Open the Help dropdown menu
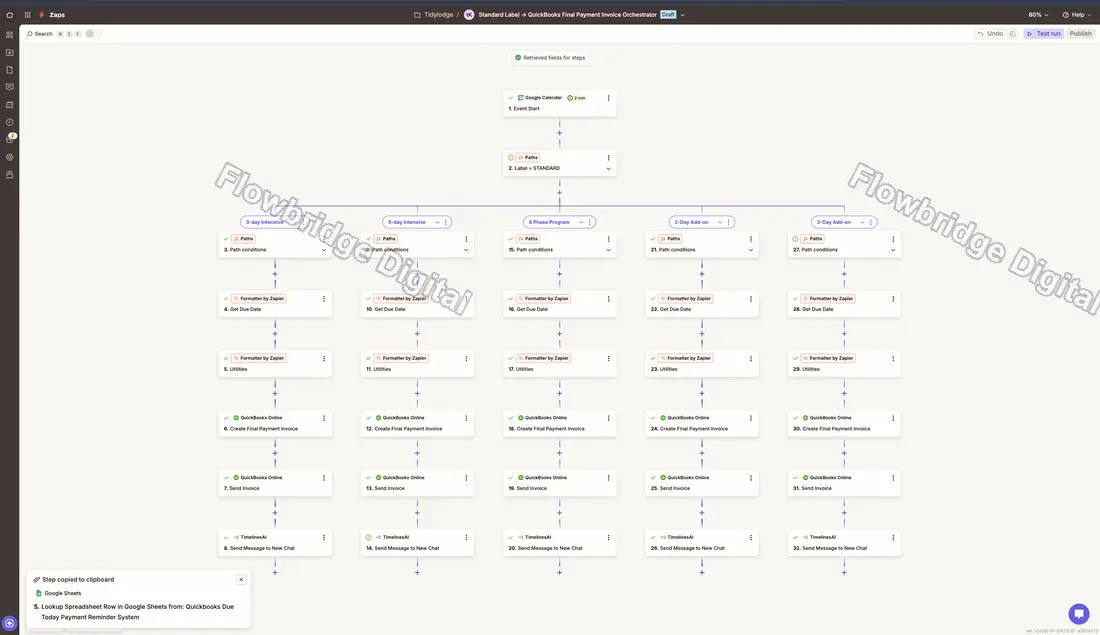 tap(1077, 15)
